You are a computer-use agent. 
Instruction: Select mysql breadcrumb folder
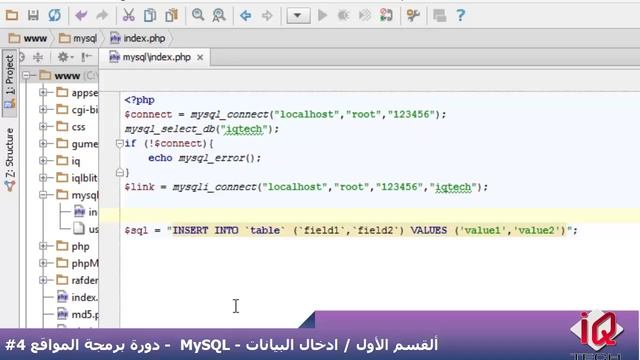[78, 38]
